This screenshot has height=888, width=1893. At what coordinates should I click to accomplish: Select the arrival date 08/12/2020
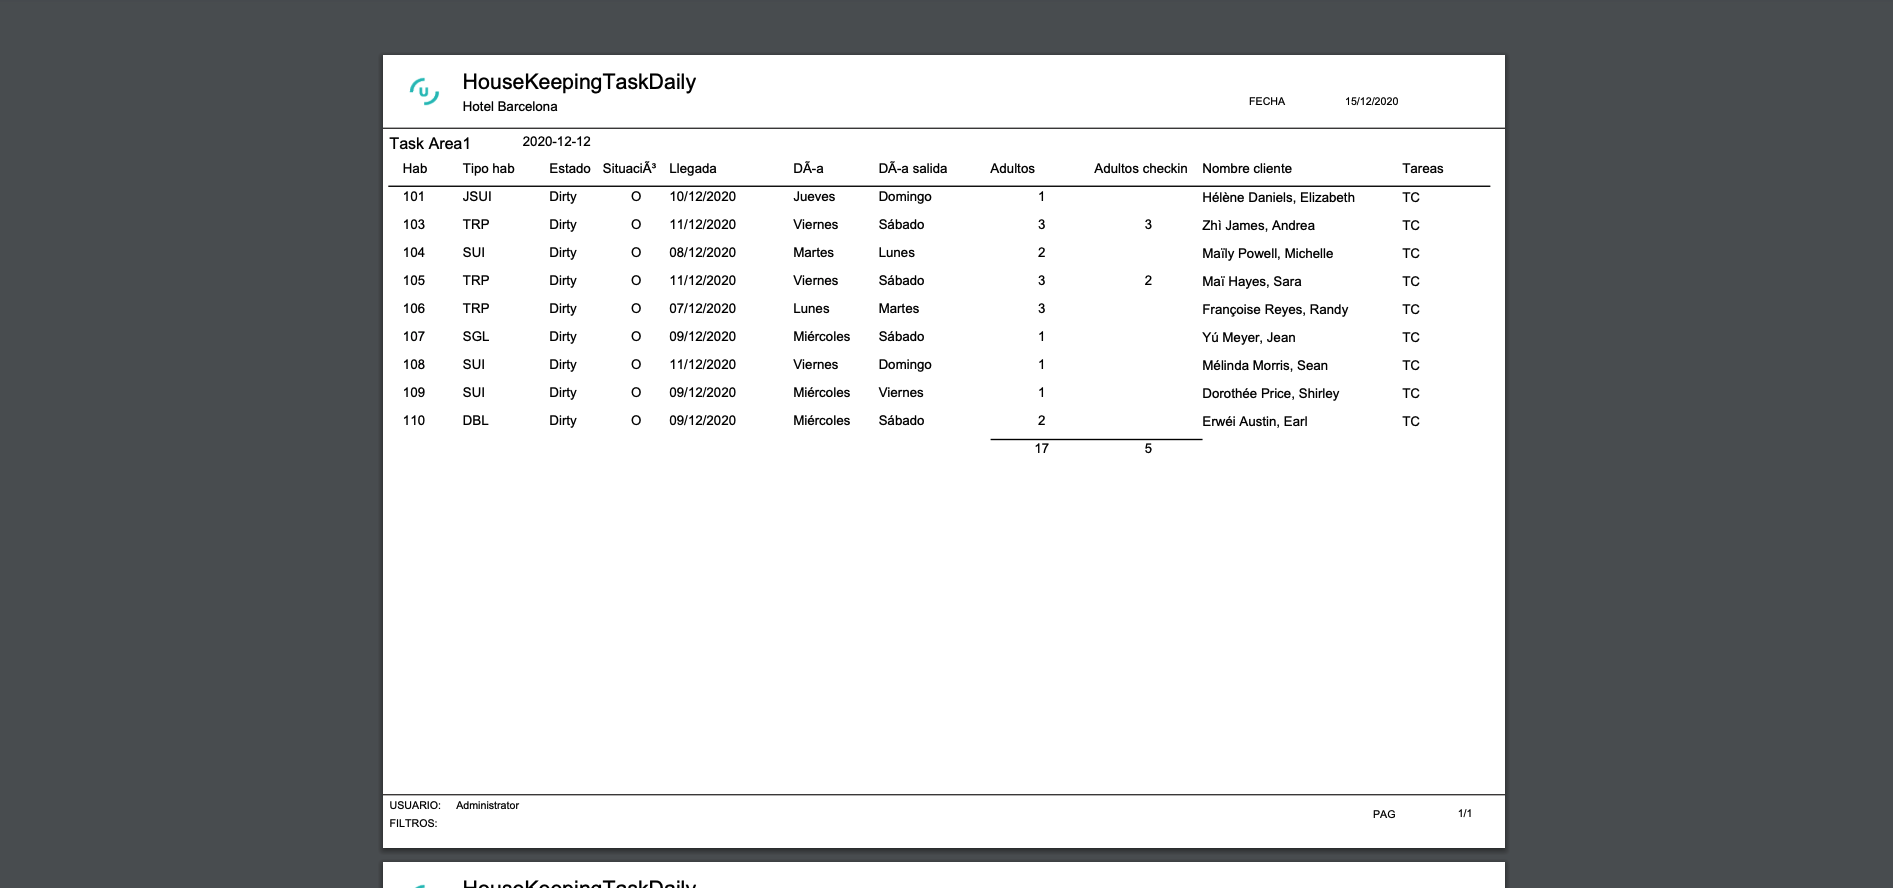[x=702, y=253]
